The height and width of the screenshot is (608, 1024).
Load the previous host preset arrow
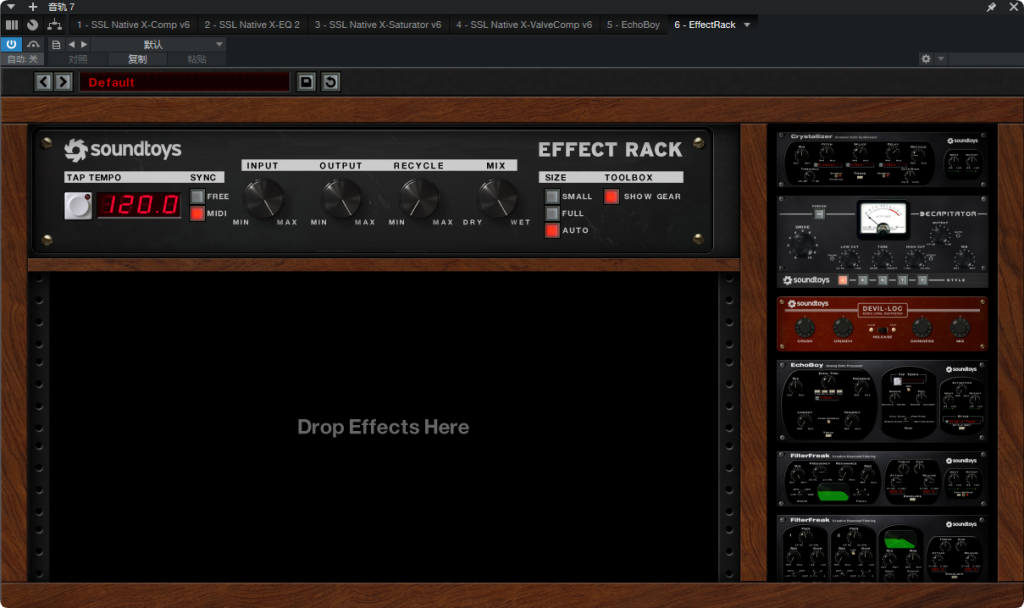click(x=71, y=44)
